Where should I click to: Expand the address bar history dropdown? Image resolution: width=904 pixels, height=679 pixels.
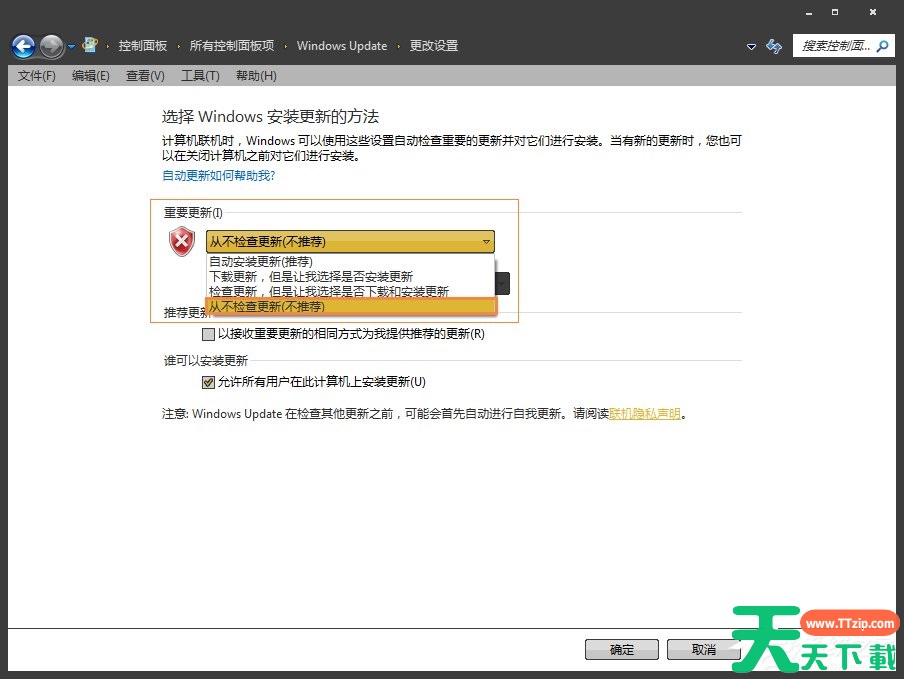[x=751, y=47]
